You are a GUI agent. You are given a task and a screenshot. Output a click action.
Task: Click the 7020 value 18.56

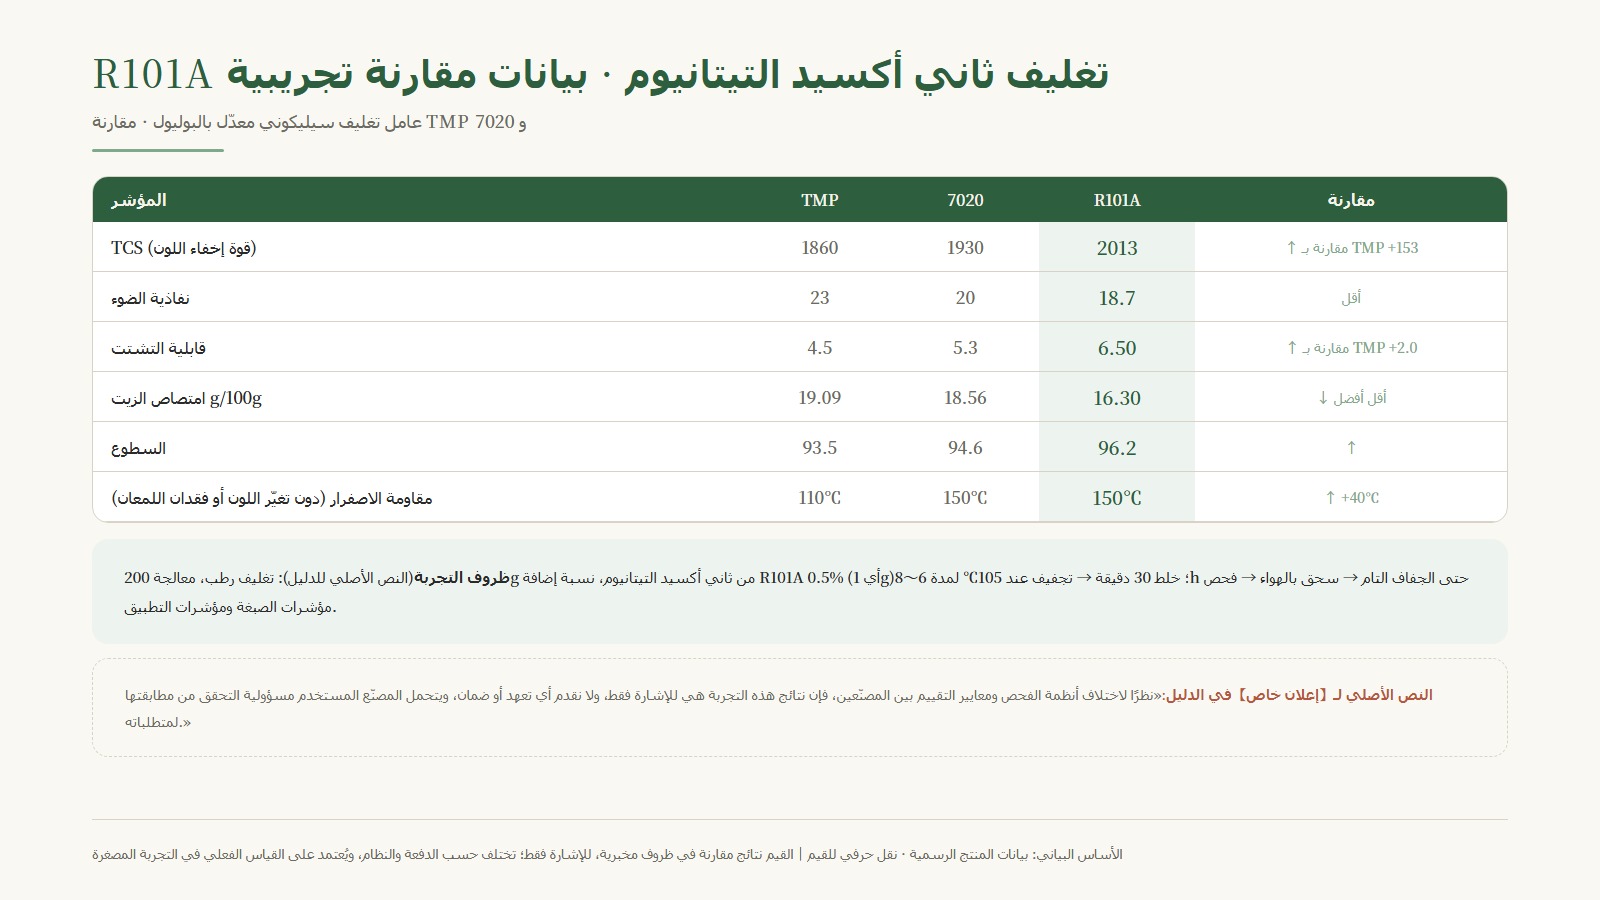click(x=965, y=398)
